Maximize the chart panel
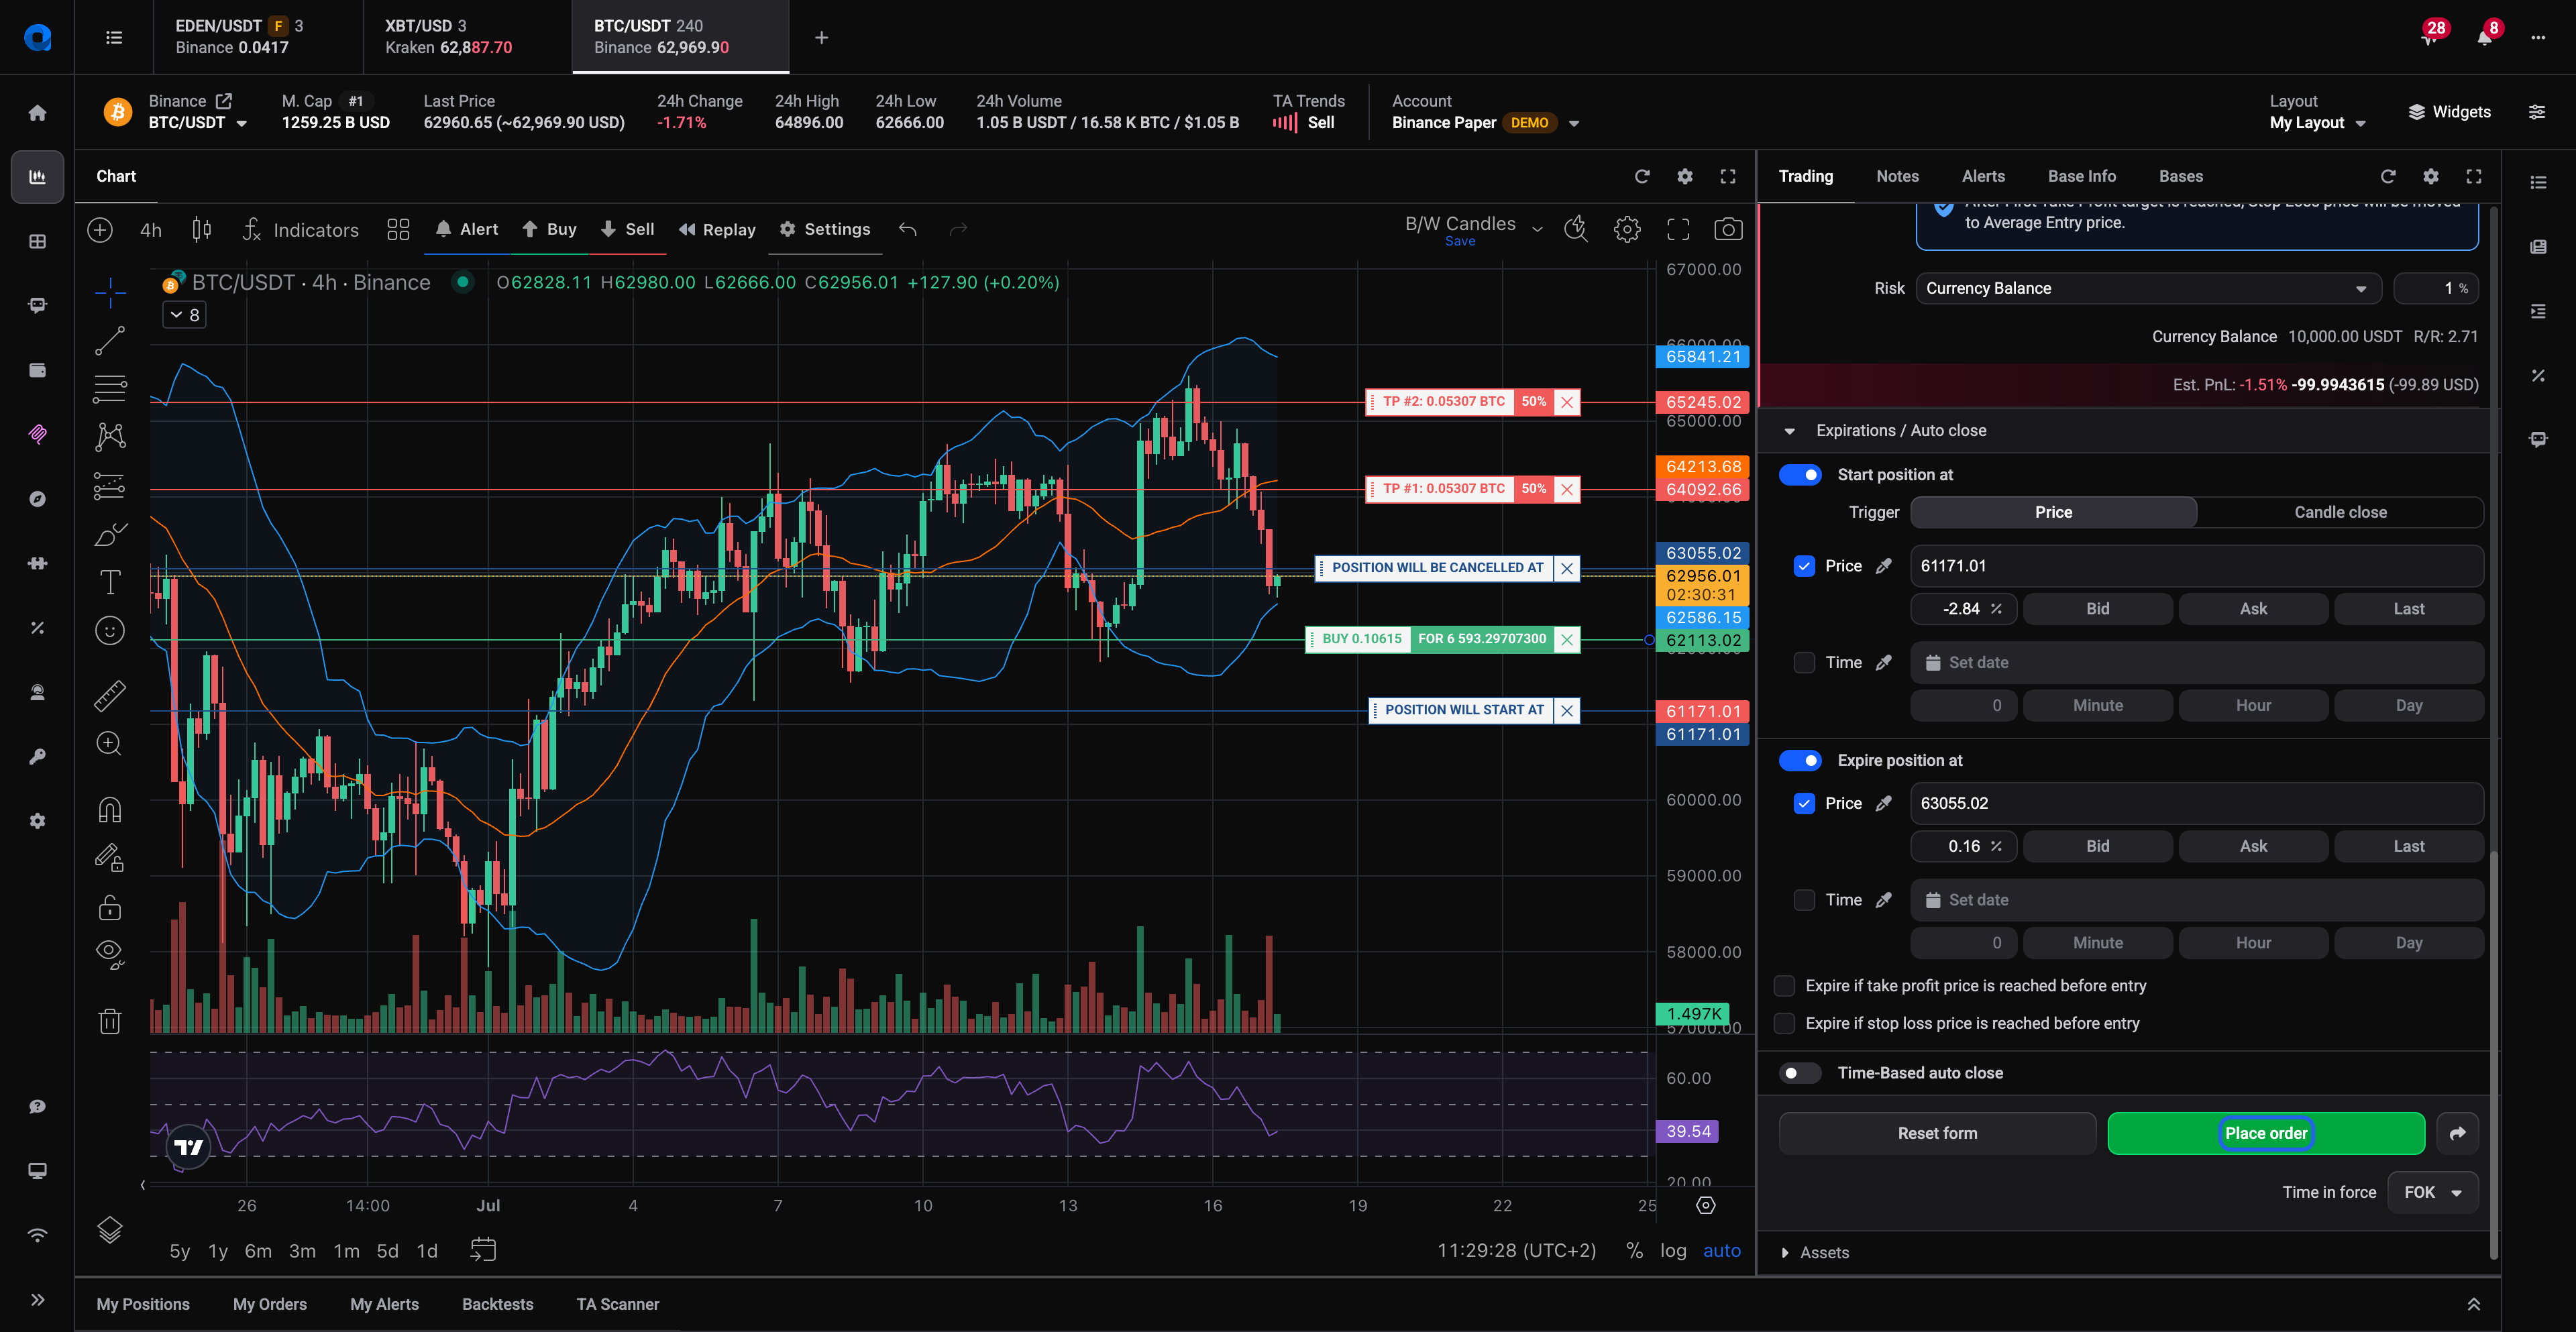This screenshot has width=2576, height=1332. point(1728,176)
